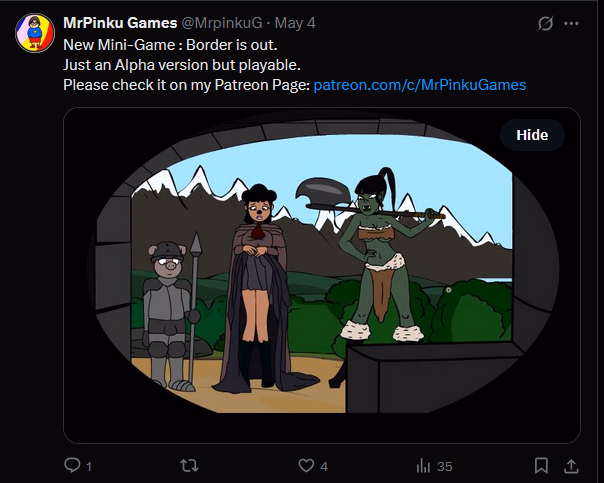Viewport: 604px width, 483px height.
Task: Click the 'New Mini-Game : Border is out' text
Action: 170,45
